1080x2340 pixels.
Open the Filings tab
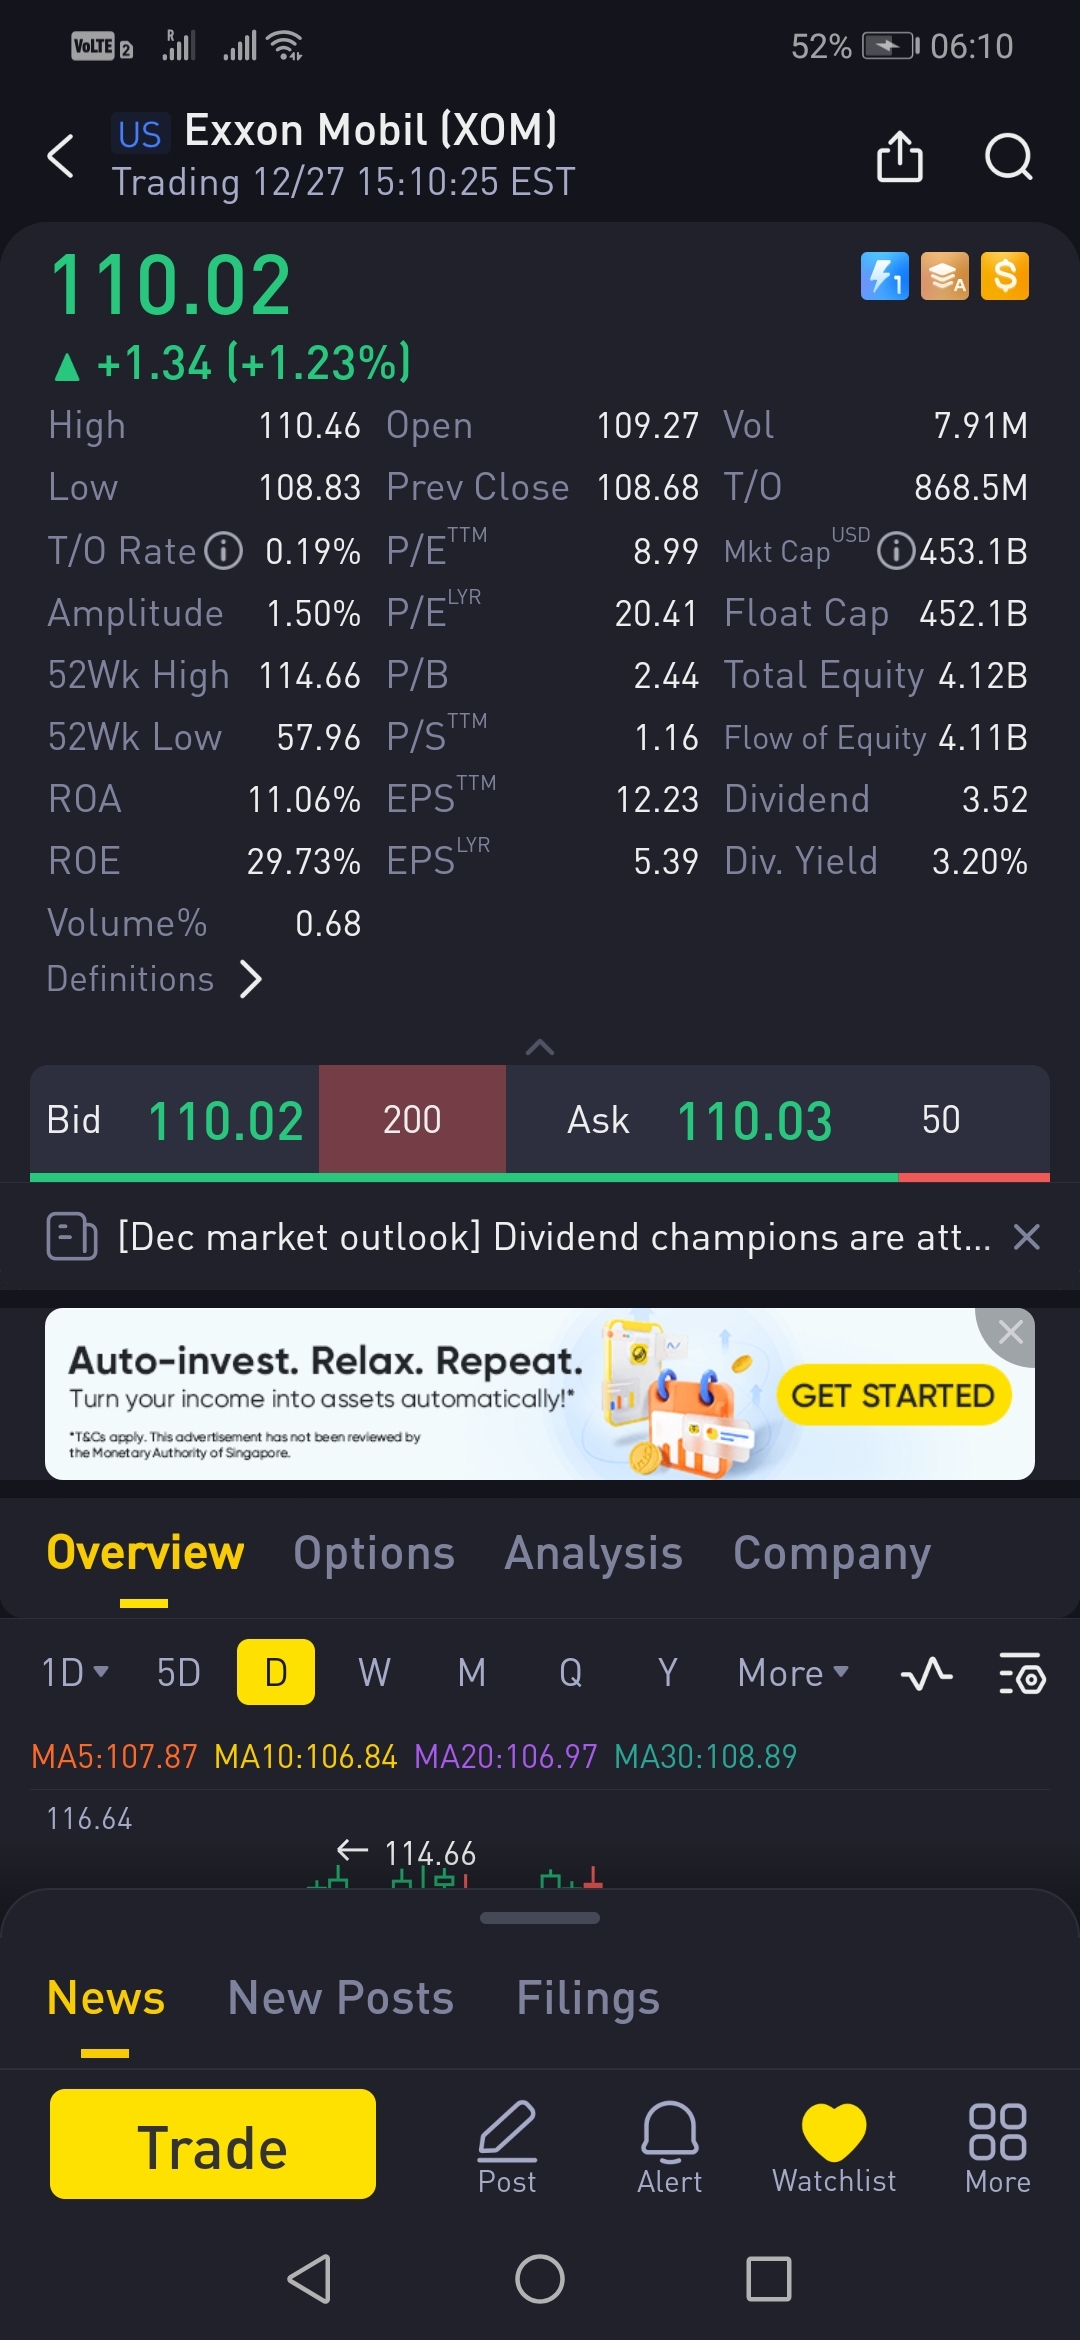[588, 1998]
